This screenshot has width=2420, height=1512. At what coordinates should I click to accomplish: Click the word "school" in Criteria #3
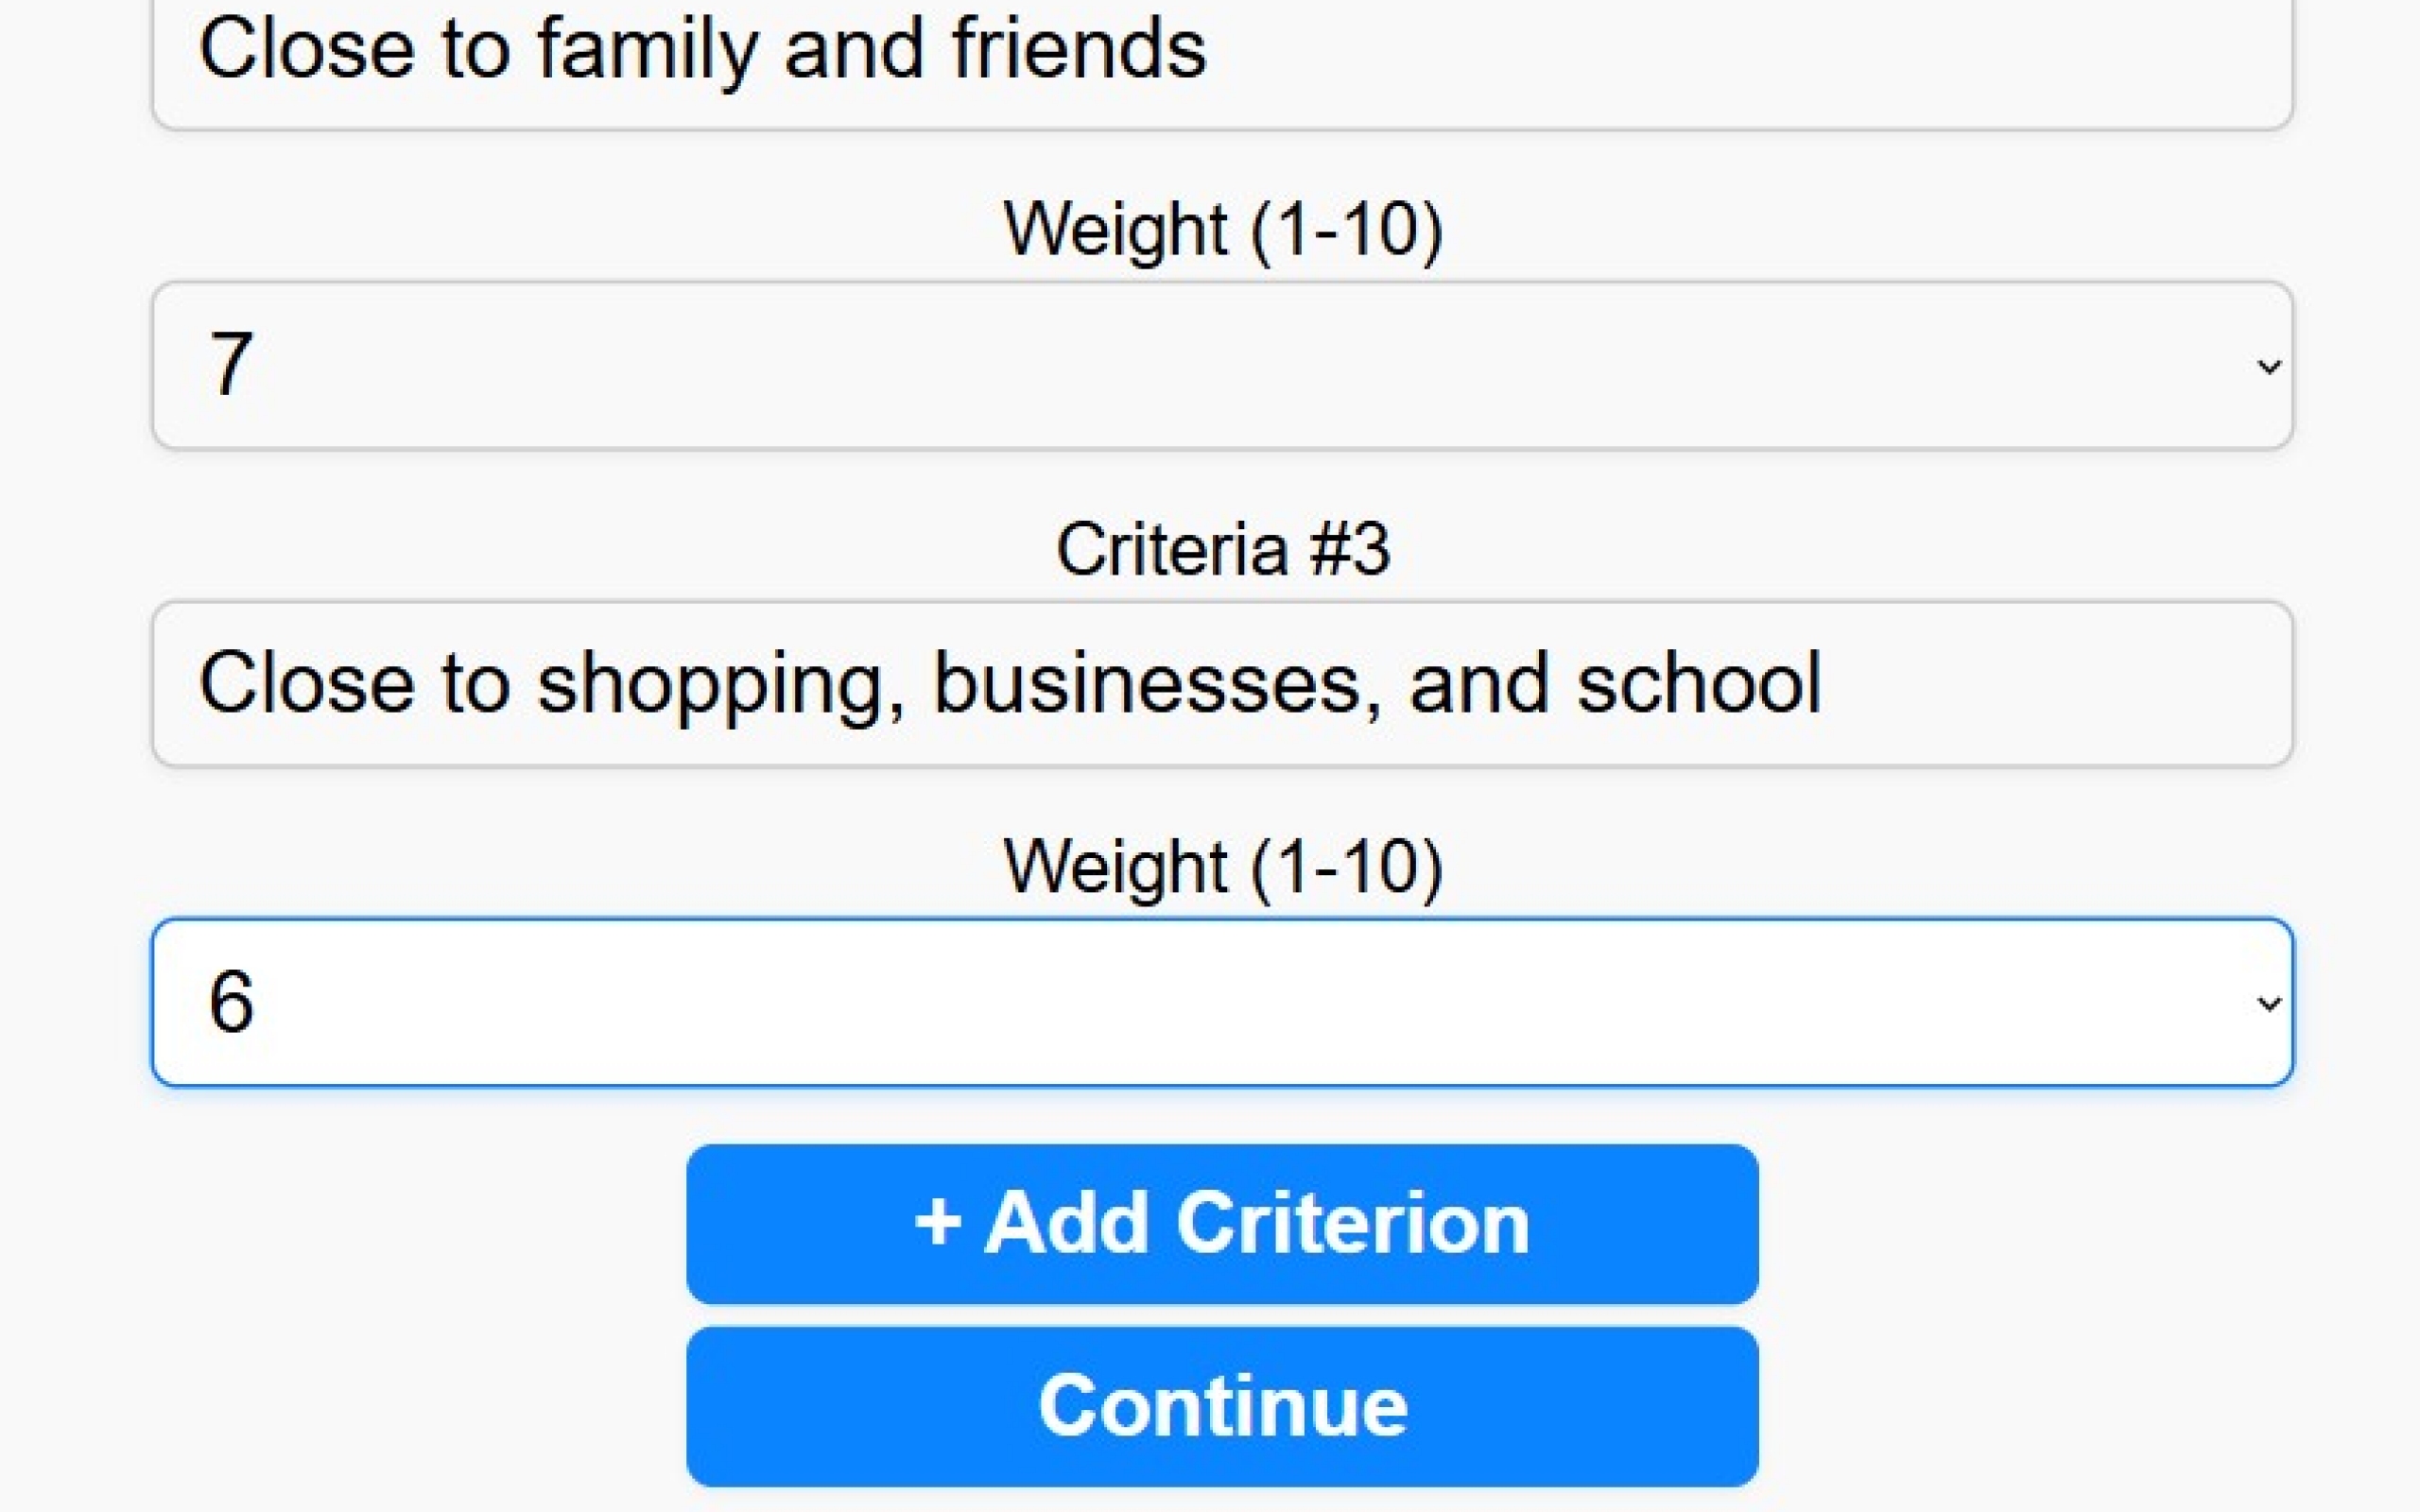coord(1698,684)
